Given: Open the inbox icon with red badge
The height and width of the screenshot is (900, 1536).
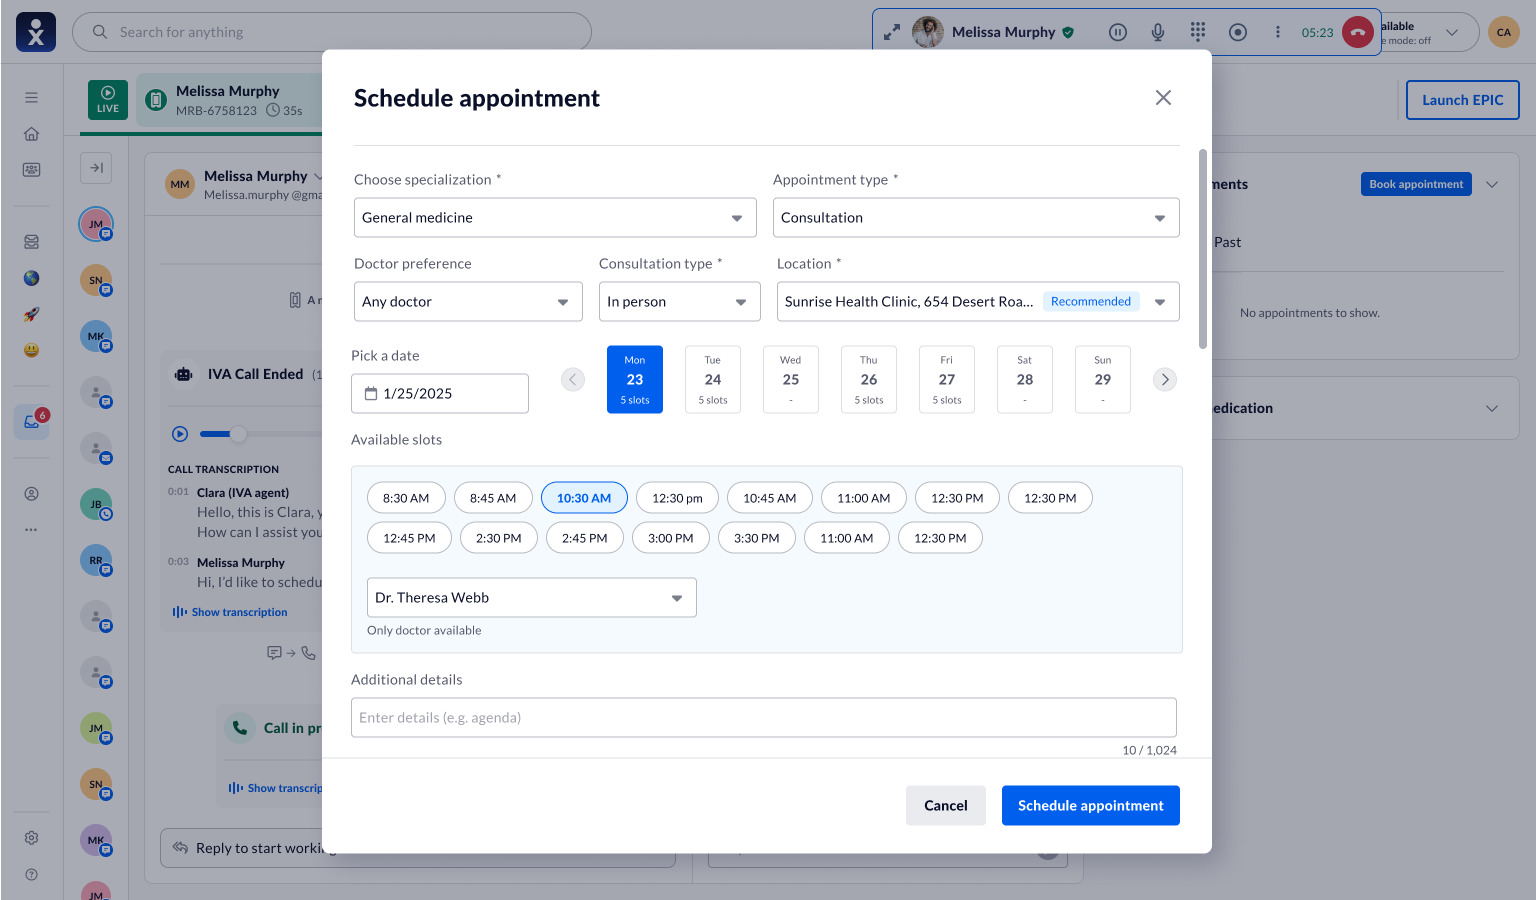Looking at the screenshot, I should pos(31,421).
